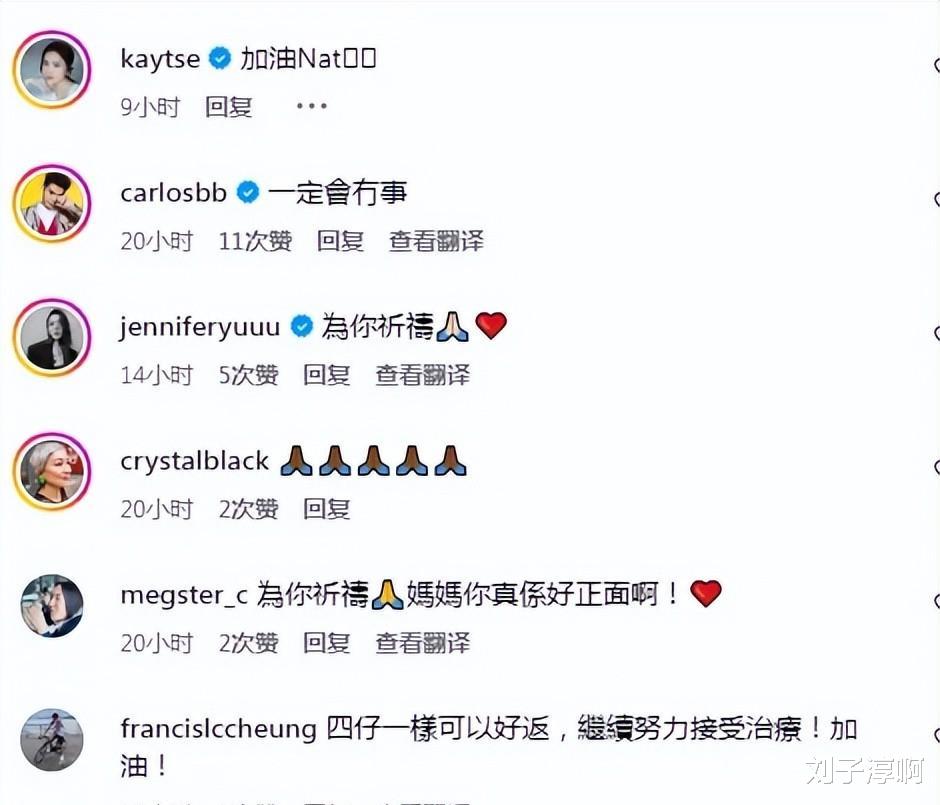Open the francislccheung username link
This screenshot has width=940, height=805.
(x=218, y=729)
